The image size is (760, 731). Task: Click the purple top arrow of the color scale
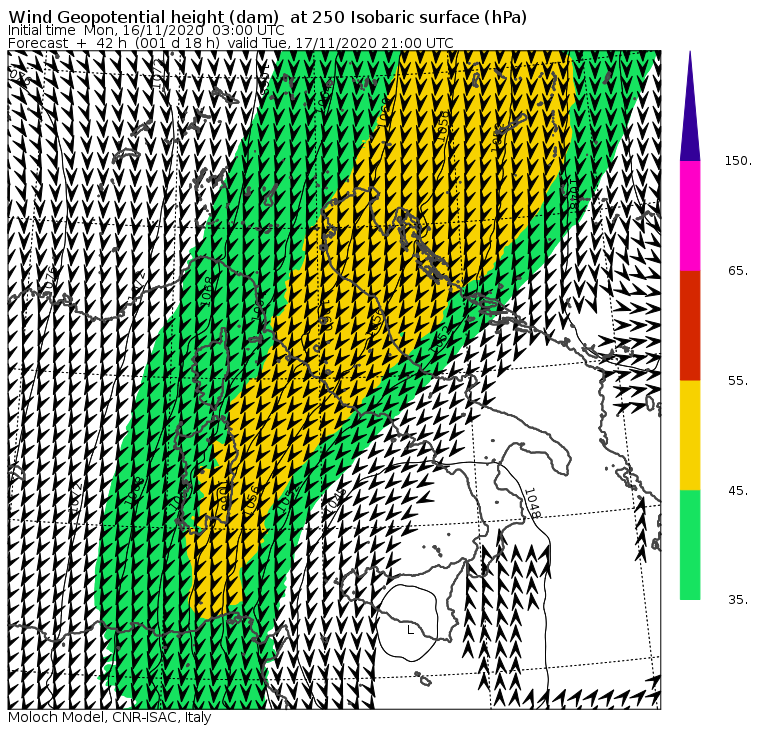coord(690,106)
